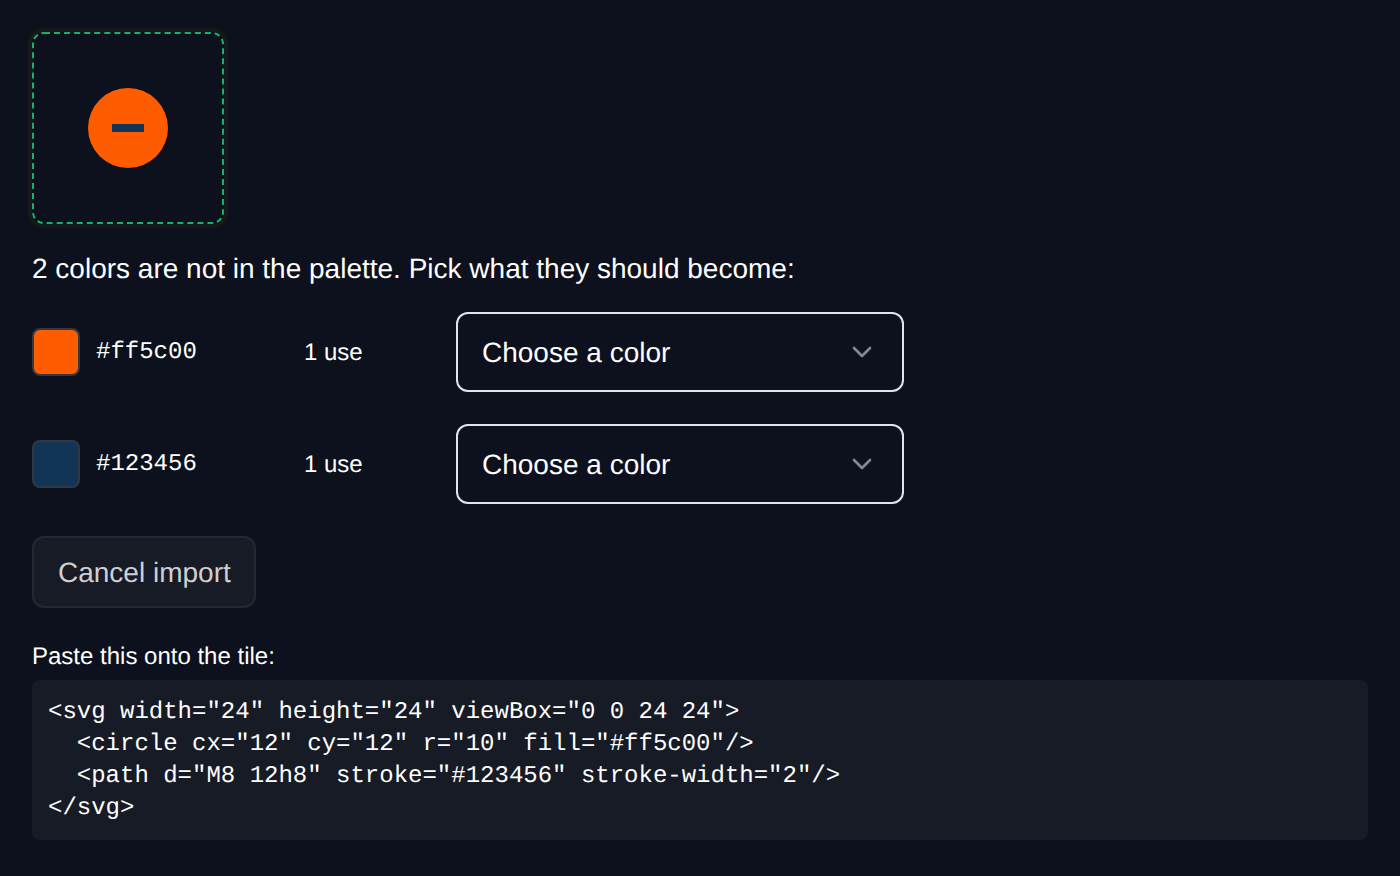Click the Cancel import button
The image size is (1400, 876).
[144, 572]
